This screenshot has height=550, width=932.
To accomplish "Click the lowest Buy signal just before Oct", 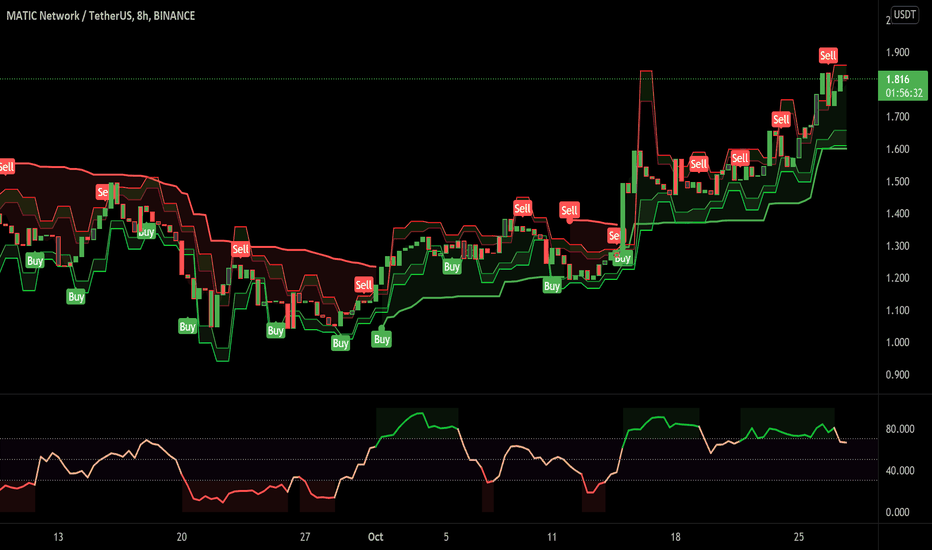I will (x=341, y=343).
